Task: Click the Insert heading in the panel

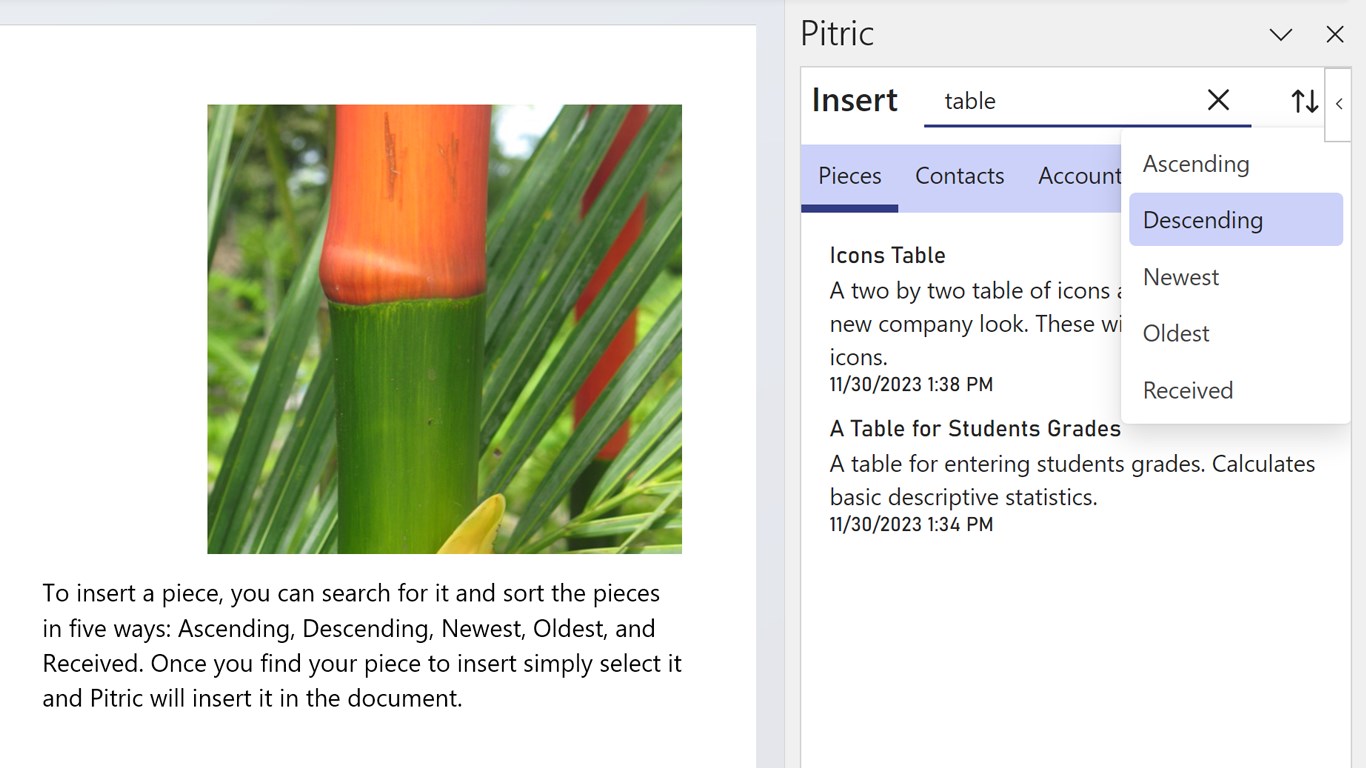Action: click(x=855, y=101)
